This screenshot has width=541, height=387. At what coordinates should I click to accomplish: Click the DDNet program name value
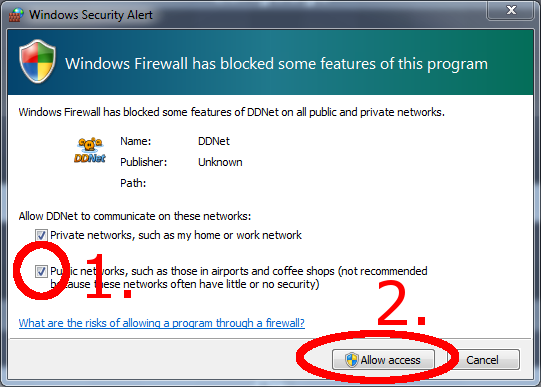[214, 141]
